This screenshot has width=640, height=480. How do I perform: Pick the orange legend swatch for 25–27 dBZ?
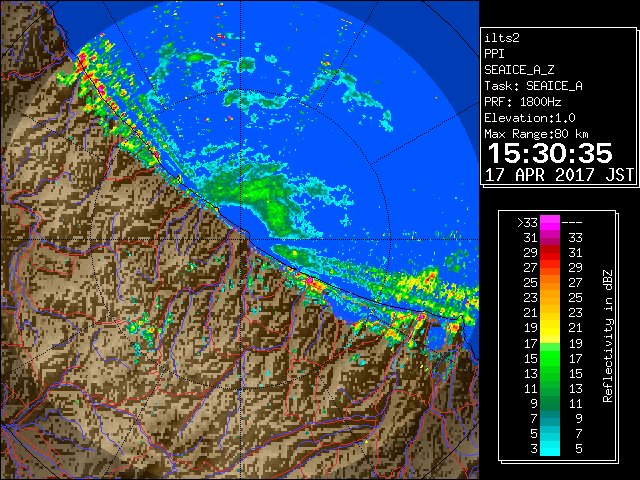[550, 282]
